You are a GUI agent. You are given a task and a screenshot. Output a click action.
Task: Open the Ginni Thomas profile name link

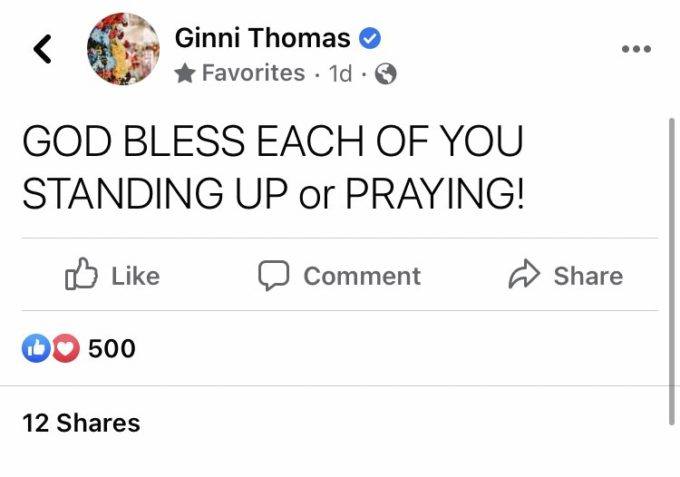click(x=262, y=38)
